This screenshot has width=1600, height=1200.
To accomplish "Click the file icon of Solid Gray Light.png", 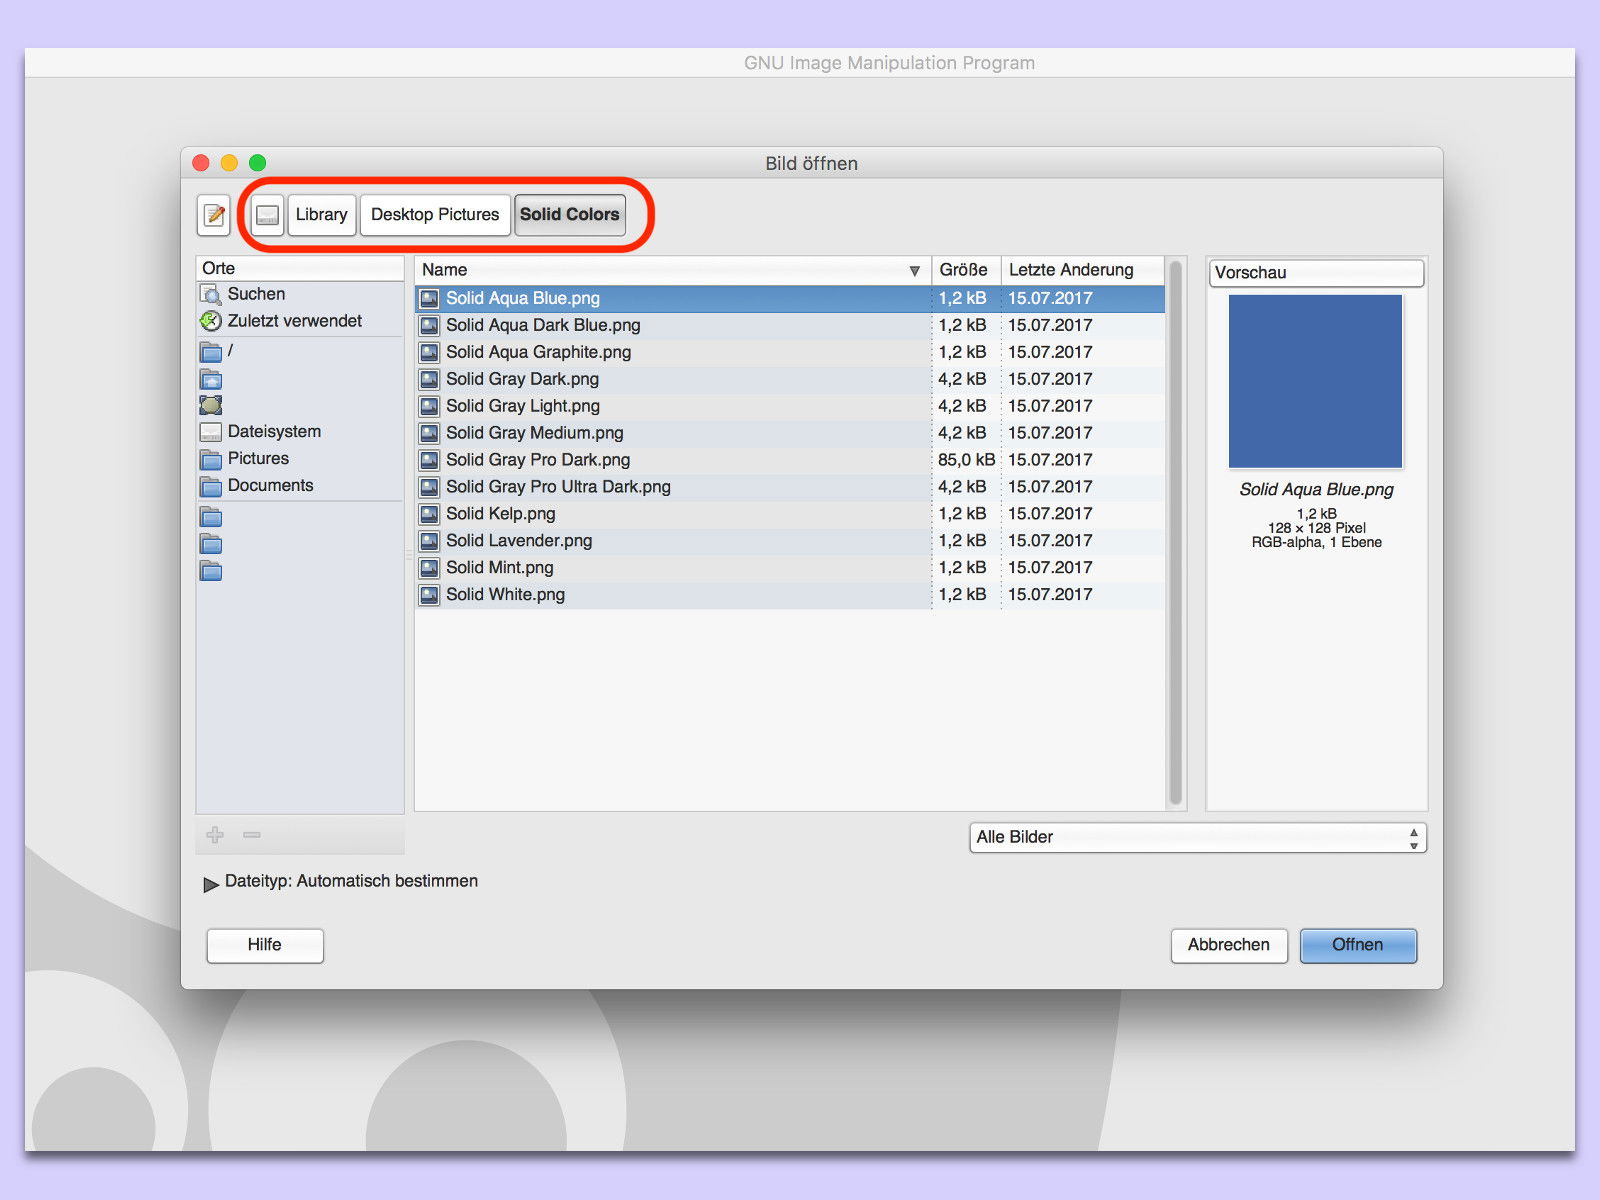I will pyautogui.click(x=429, y=406).
